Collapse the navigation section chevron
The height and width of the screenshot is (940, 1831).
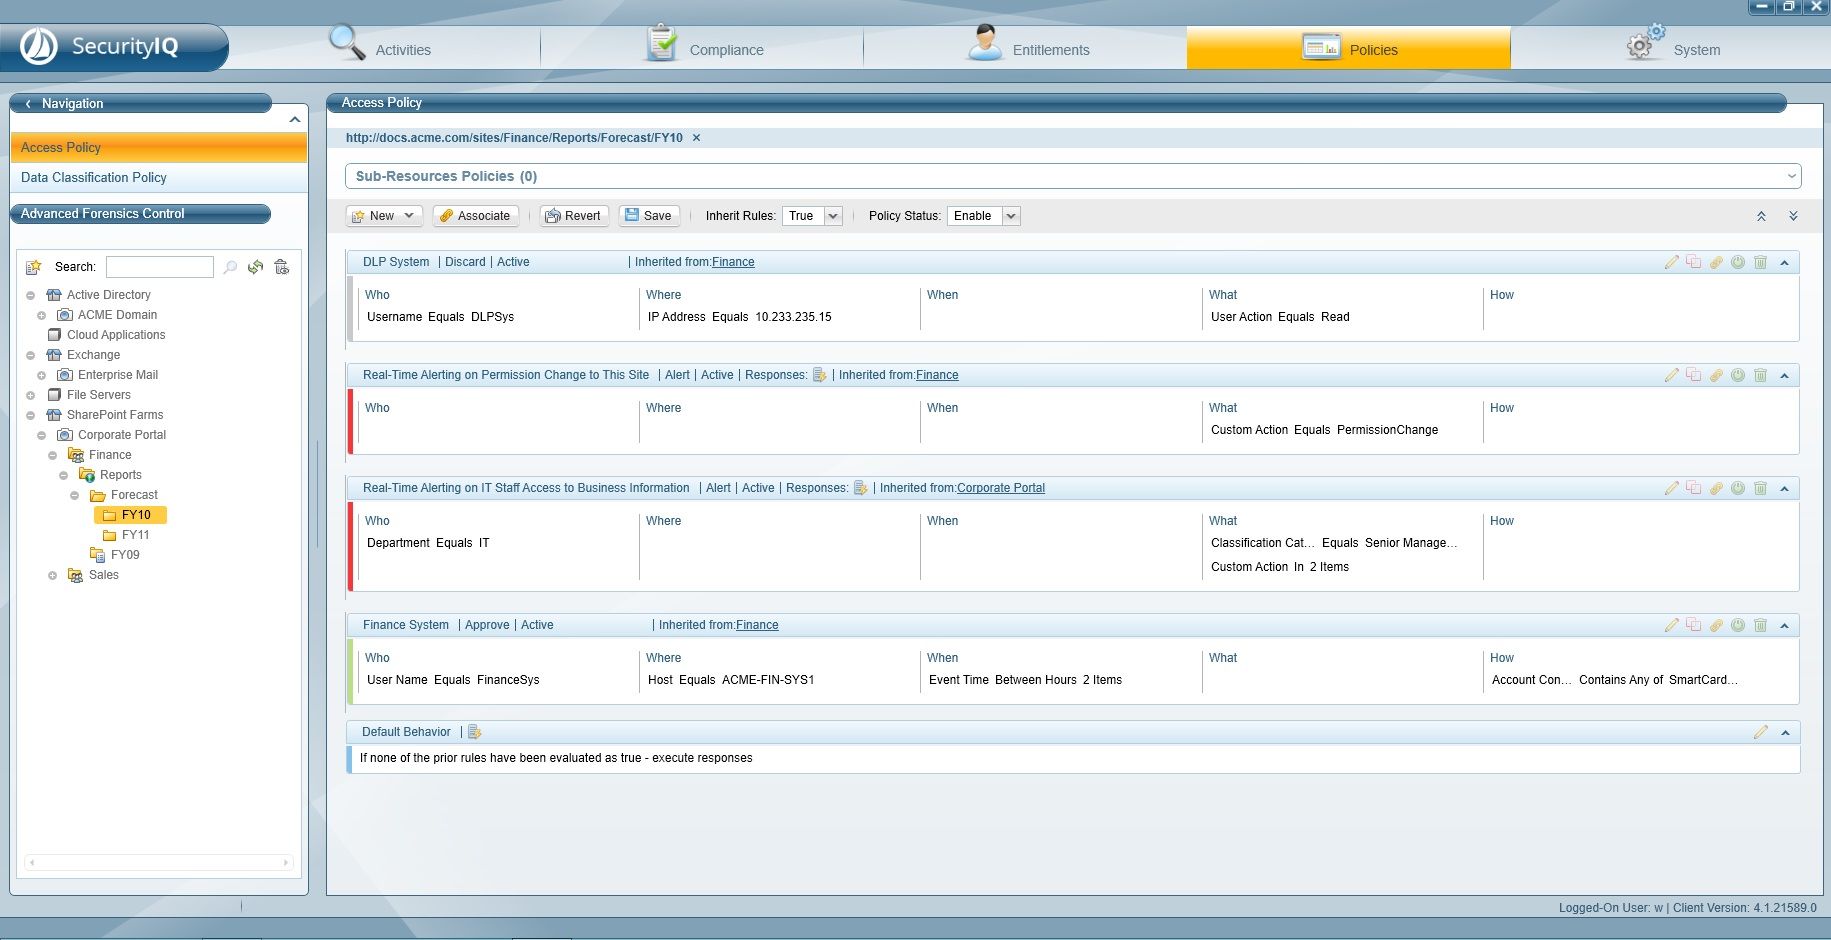click(294, 120)
